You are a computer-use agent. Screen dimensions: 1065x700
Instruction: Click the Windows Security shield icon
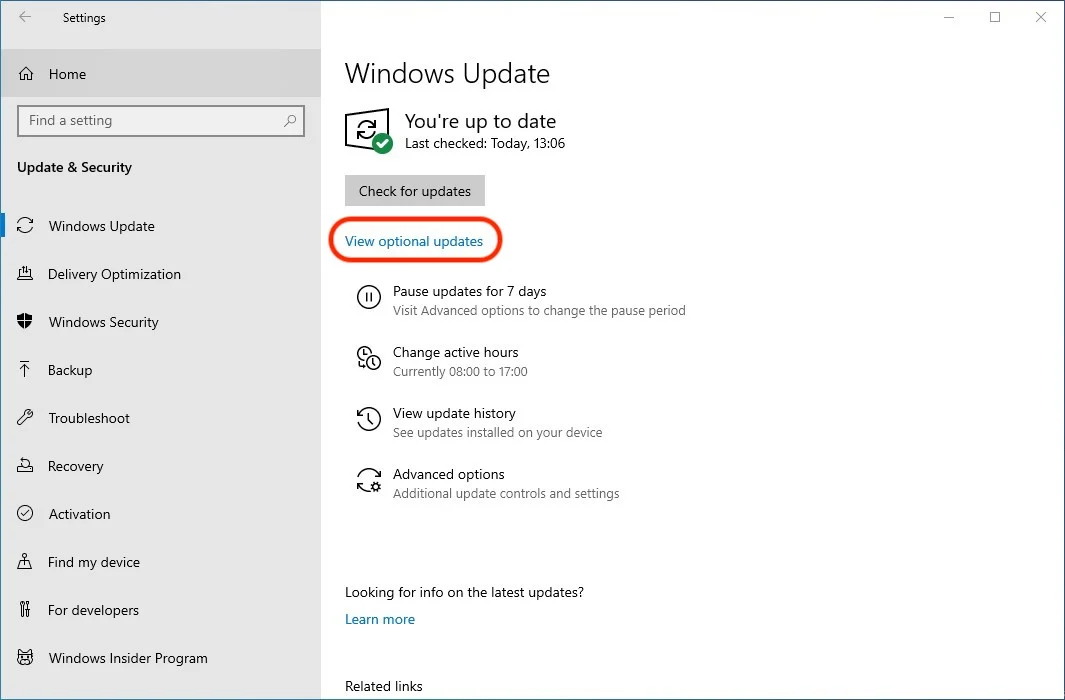(x=26, y=322)
